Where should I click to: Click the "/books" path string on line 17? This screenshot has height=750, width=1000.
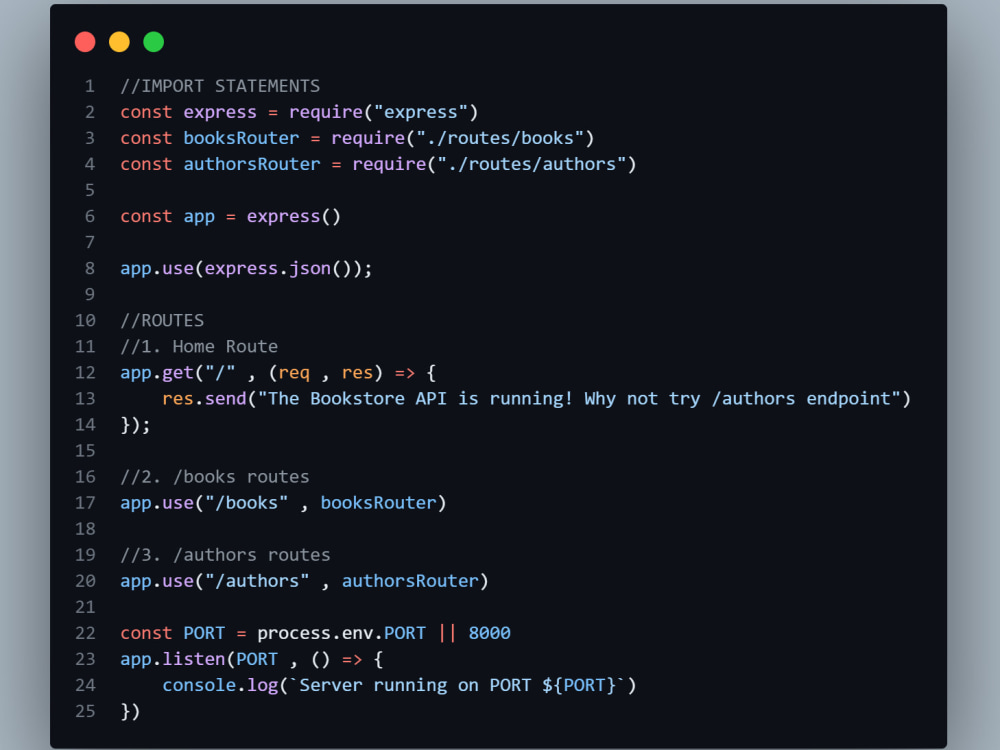[x=246, y=503]
